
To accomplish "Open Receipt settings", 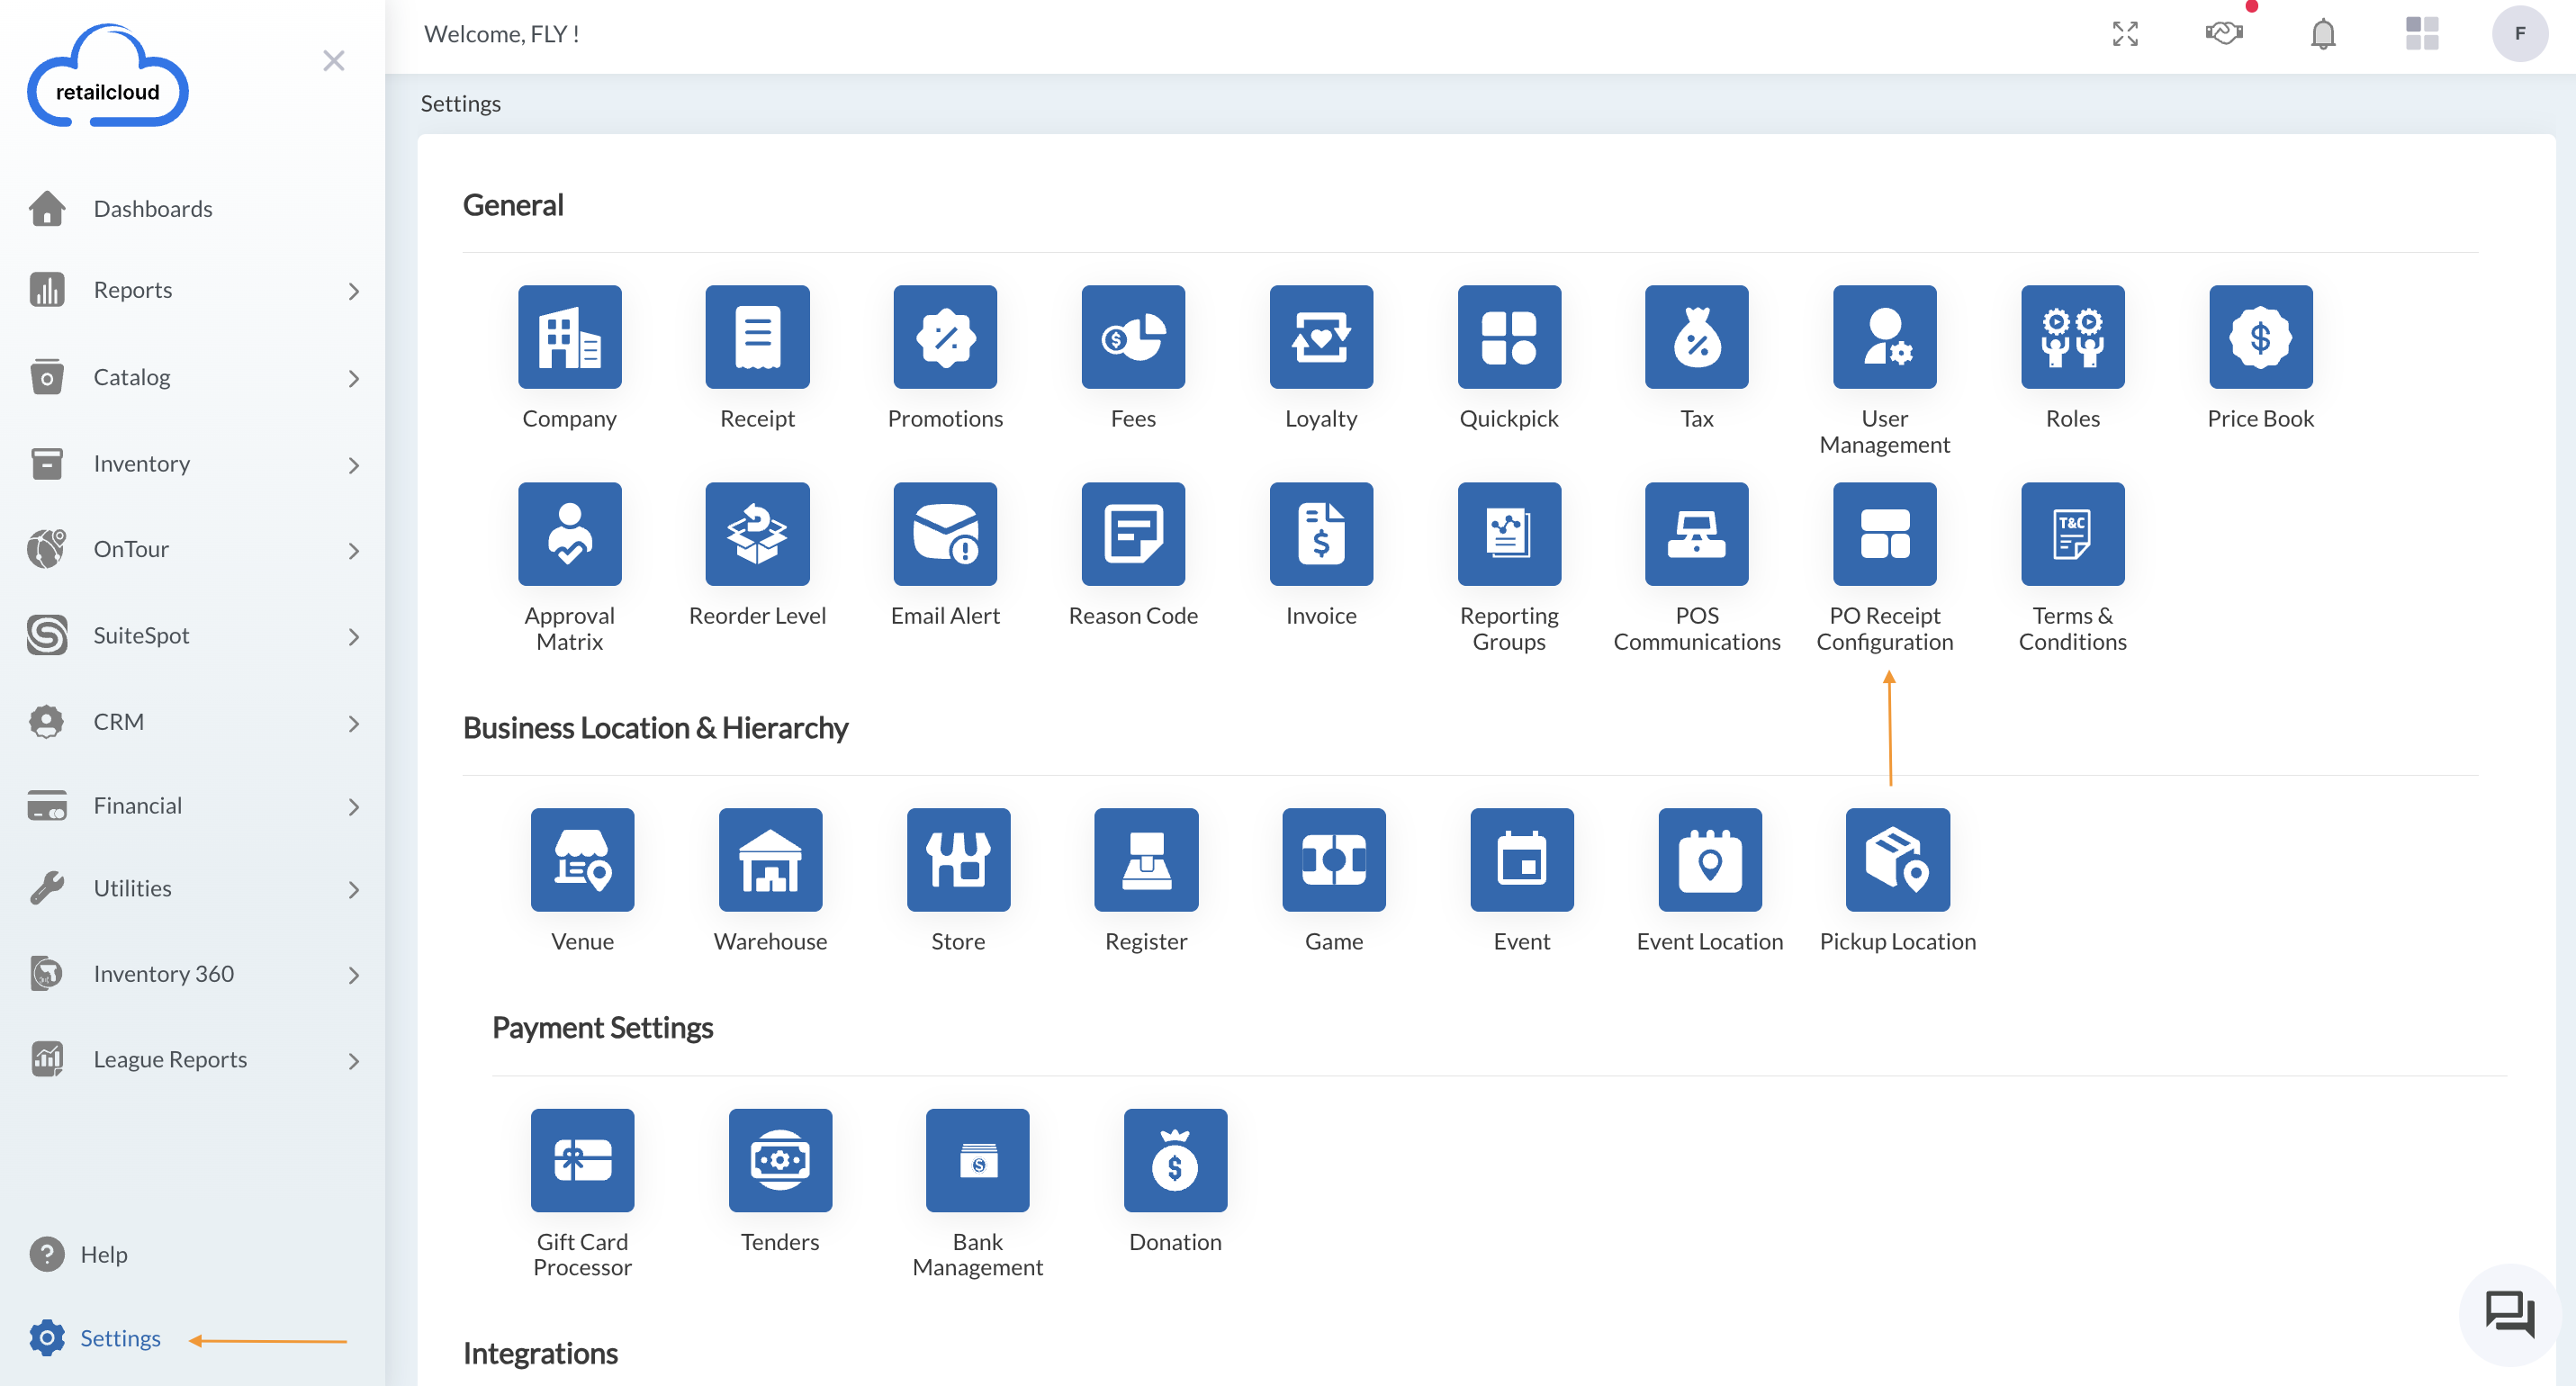I will 757,337.
